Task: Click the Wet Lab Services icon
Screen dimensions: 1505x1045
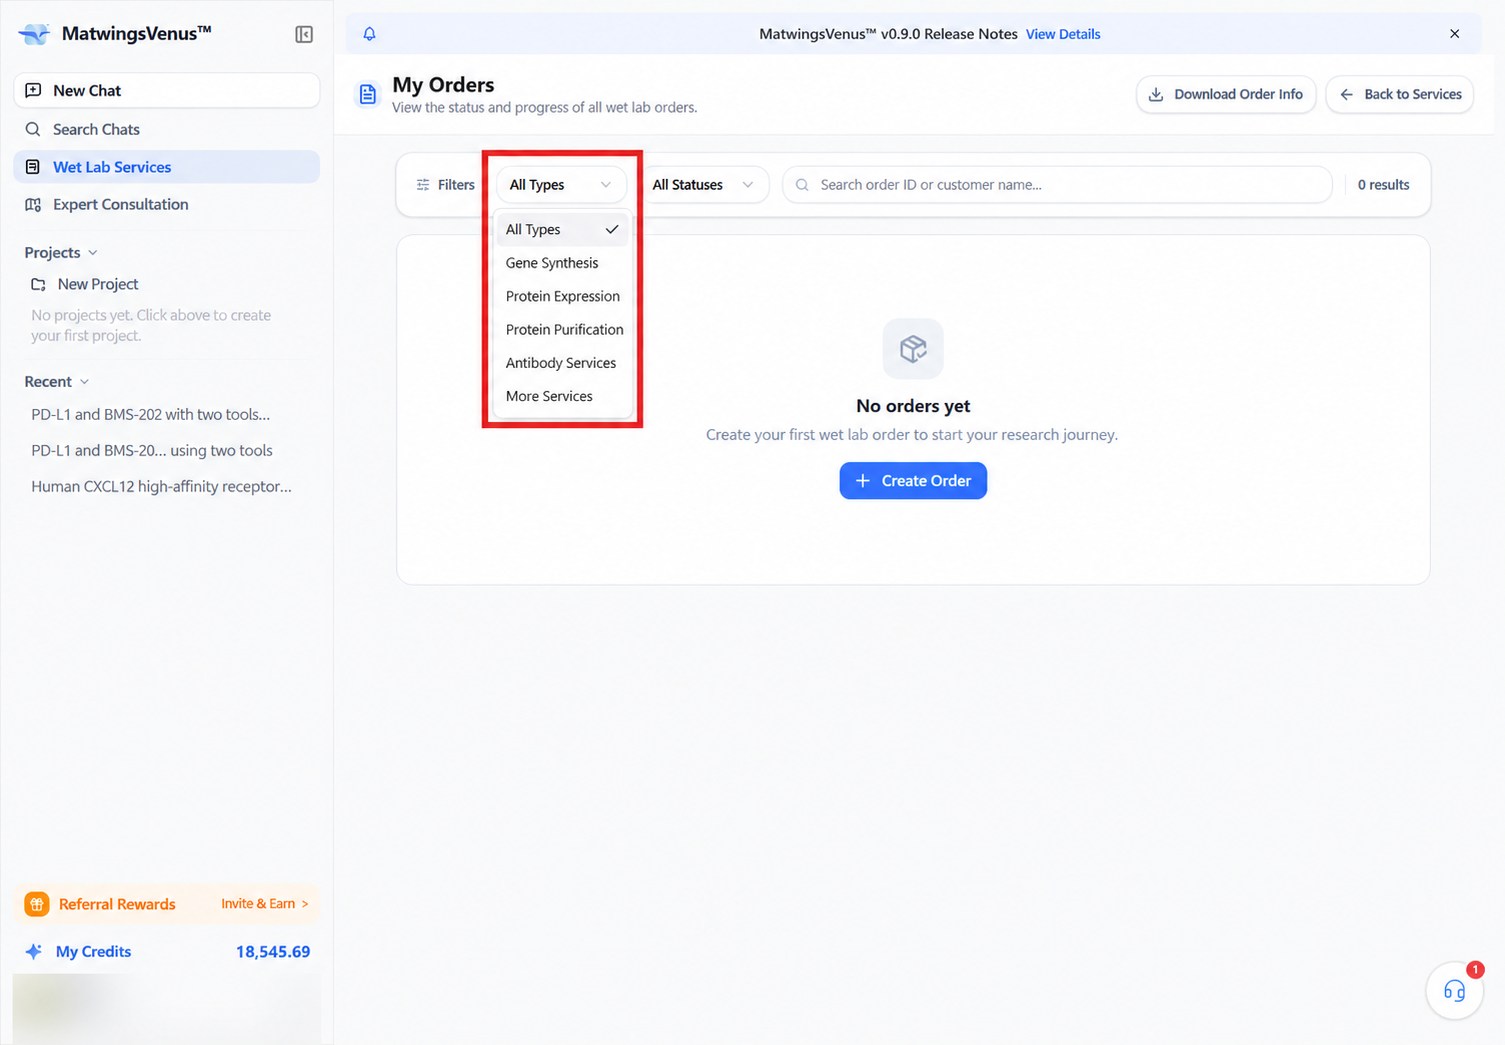Action: coord(33,167)
